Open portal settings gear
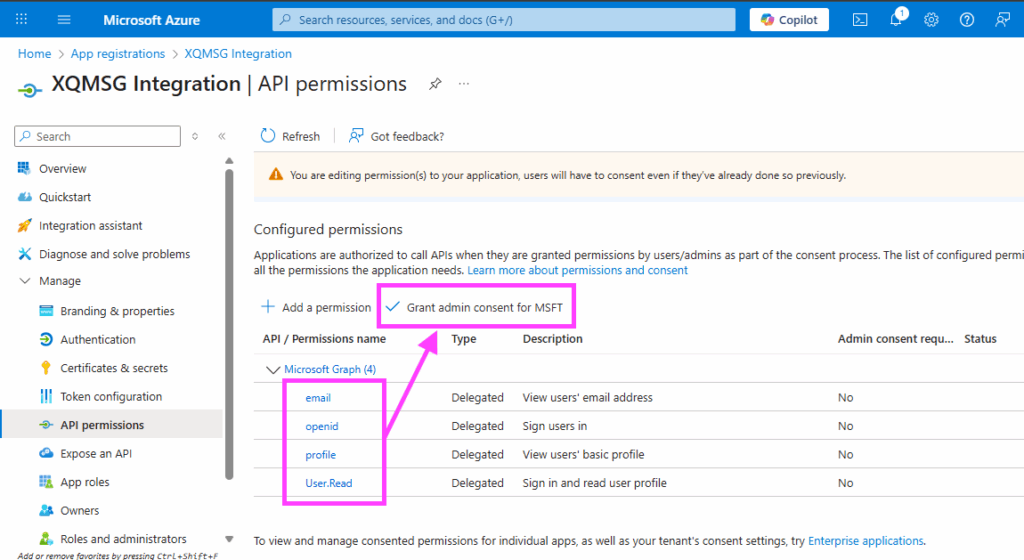 [x=931, y=20]
